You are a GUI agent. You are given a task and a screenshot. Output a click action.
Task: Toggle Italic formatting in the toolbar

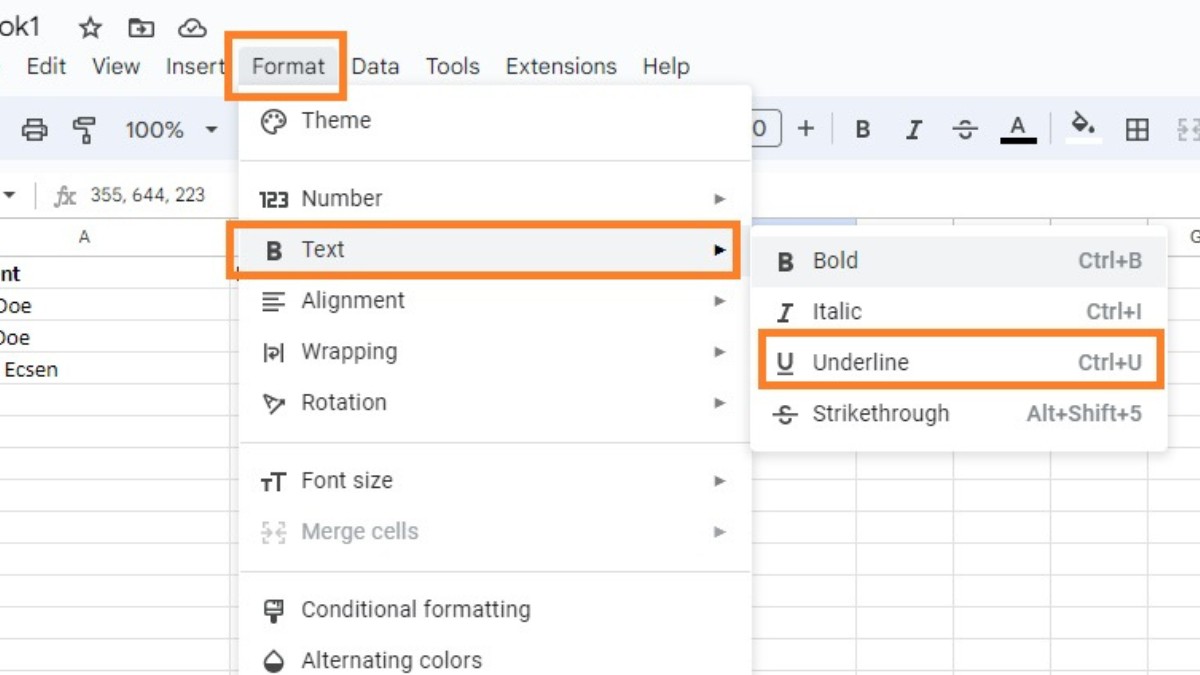pos(912,129)
